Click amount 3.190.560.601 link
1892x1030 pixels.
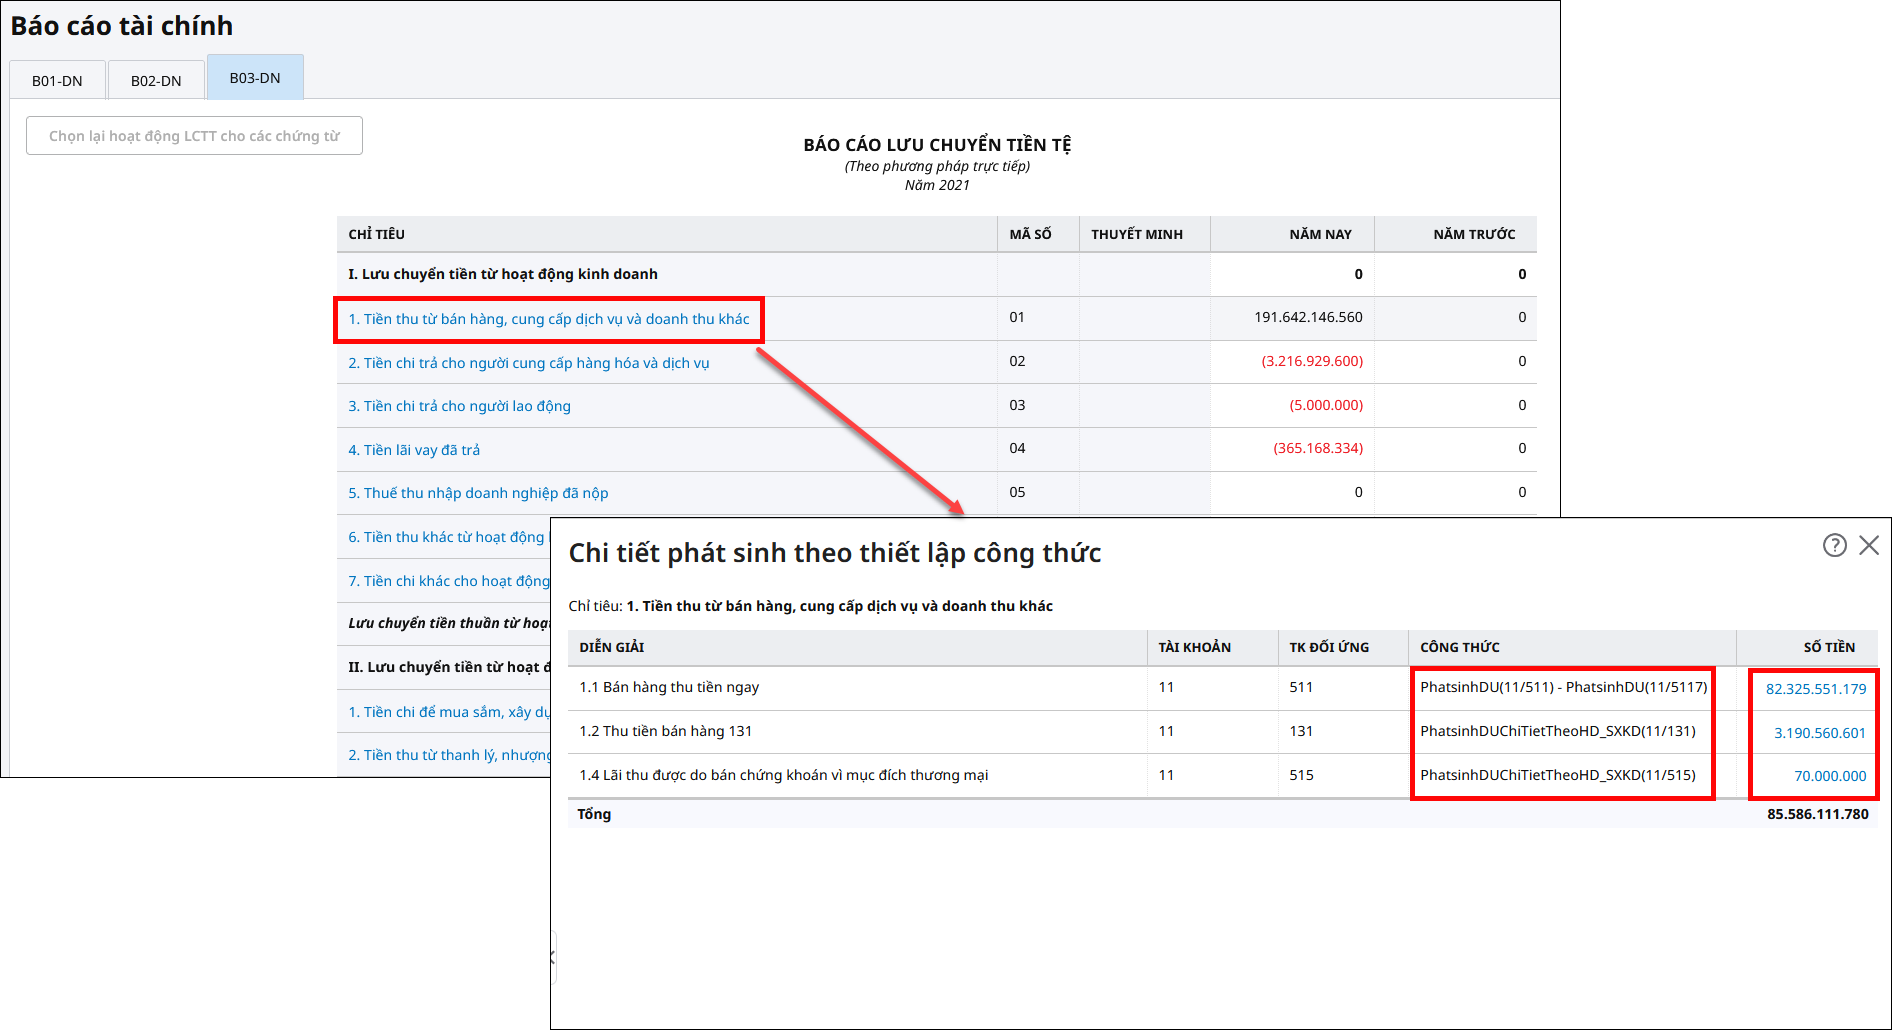[x=1819, y=733]
